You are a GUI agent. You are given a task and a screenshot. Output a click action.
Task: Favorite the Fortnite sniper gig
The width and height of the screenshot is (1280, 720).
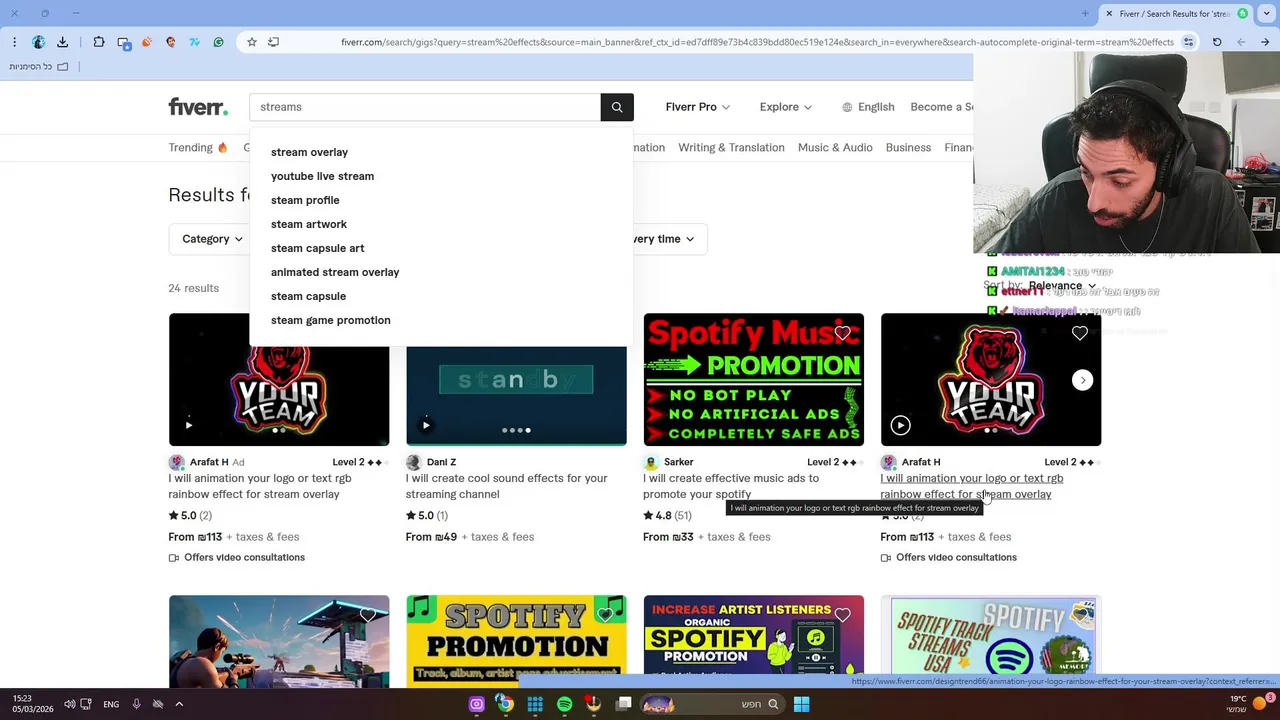367,615
